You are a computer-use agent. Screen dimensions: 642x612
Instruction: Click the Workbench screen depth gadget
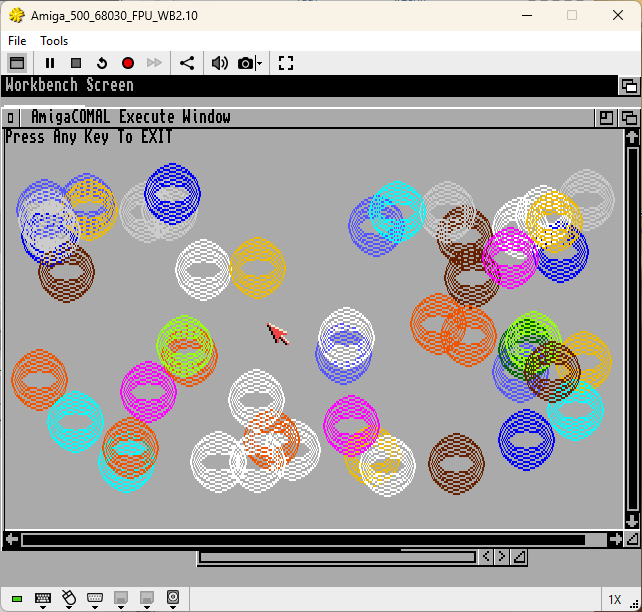tap(628, 86)
